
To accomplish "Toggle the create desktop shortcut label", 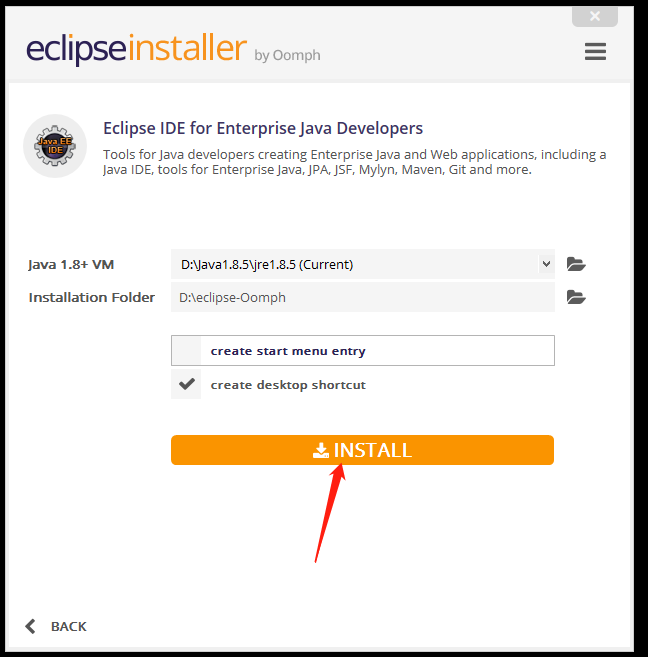I will [x=288, y=385].
